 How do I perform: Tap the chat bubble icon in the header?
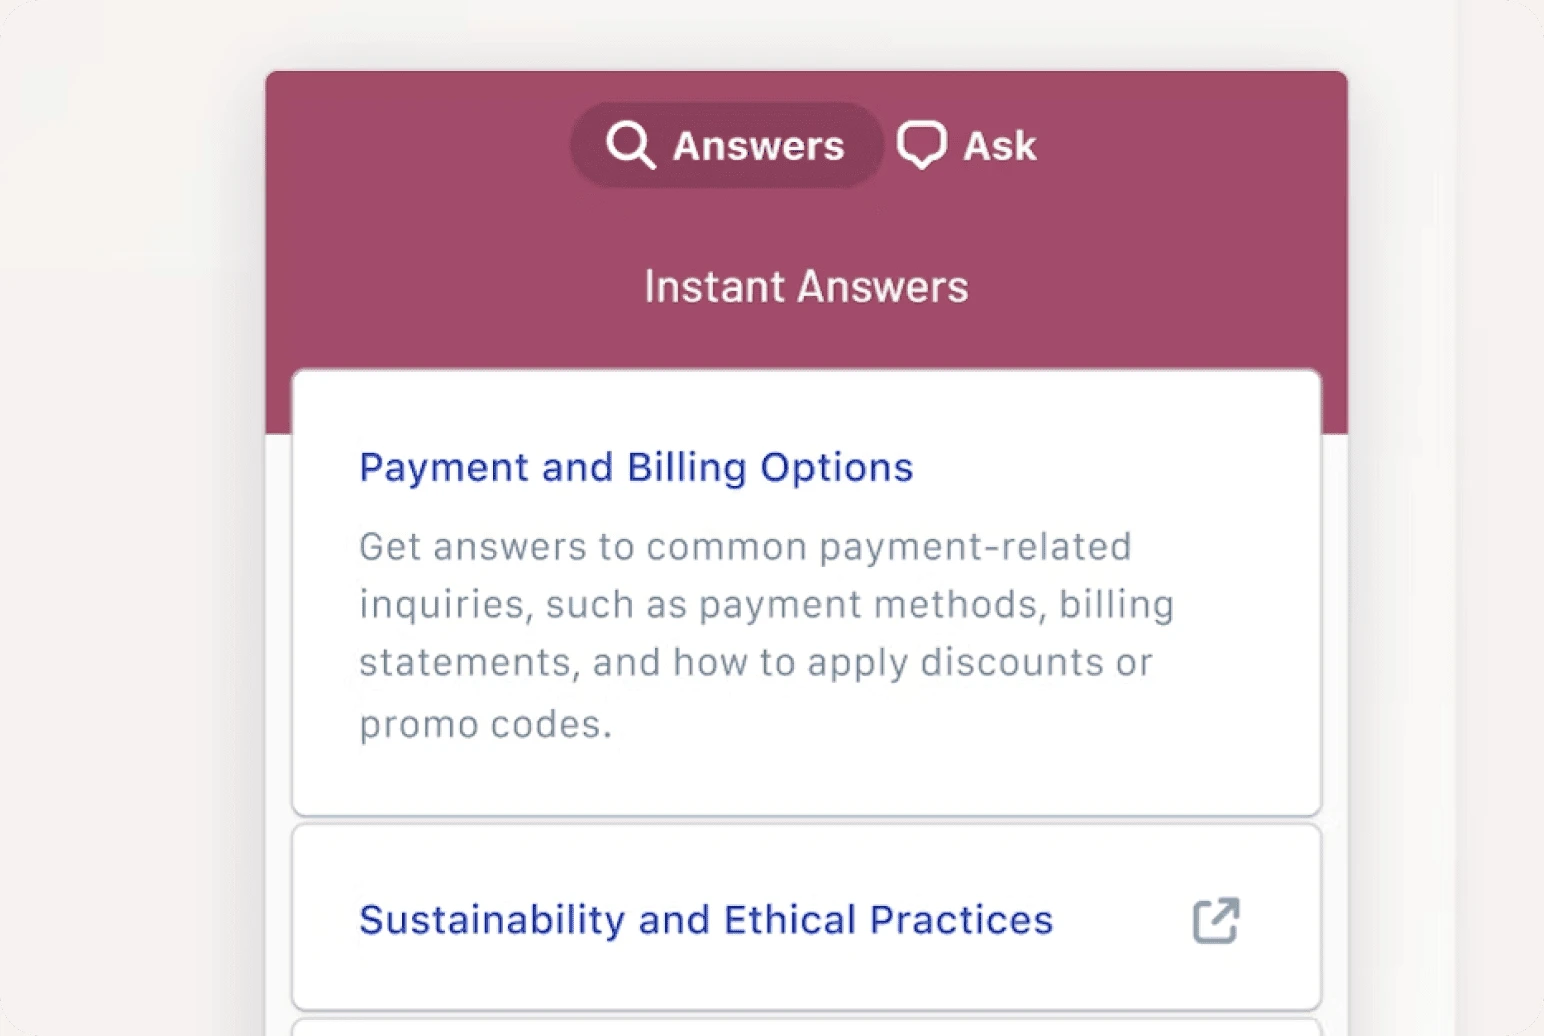(921, 144)
